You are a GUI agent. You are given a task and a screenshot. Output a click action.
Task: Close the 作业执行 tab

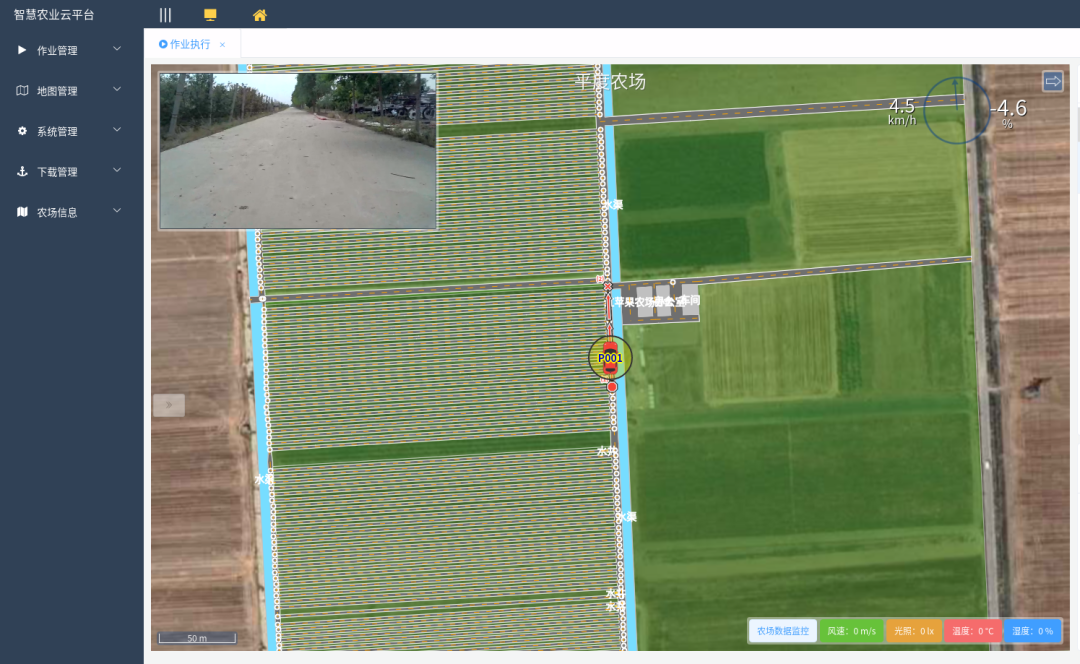click(222, 45)
